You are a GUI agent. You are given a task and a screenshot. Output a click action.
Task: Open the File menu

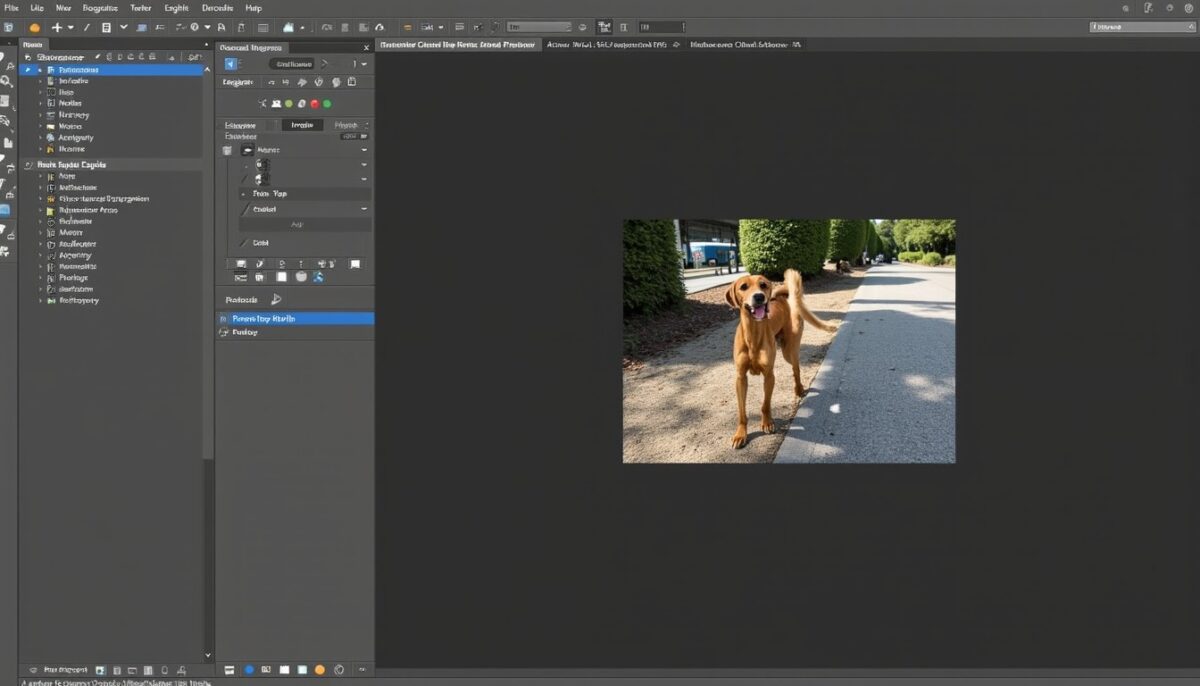(x=11, y=7)
